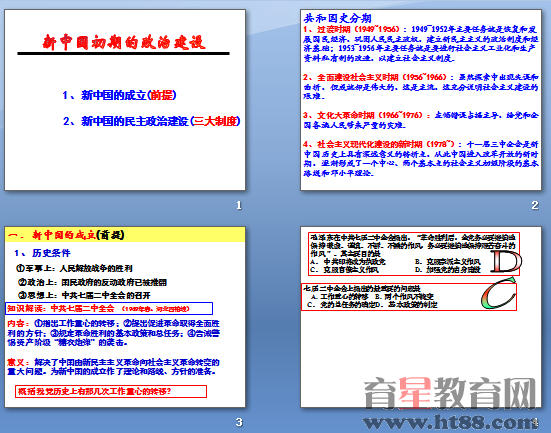Click slide number 1 label

click(x=239, y=205)
